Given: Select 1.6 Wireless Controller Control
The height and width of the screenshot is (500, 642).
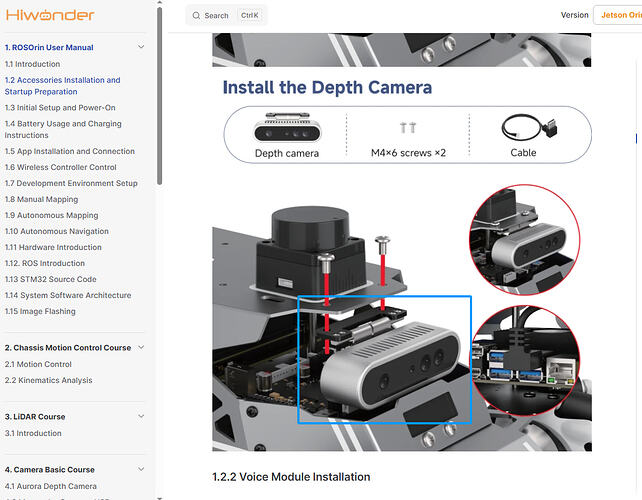Looking at the screenshot, I should (61, 167).
